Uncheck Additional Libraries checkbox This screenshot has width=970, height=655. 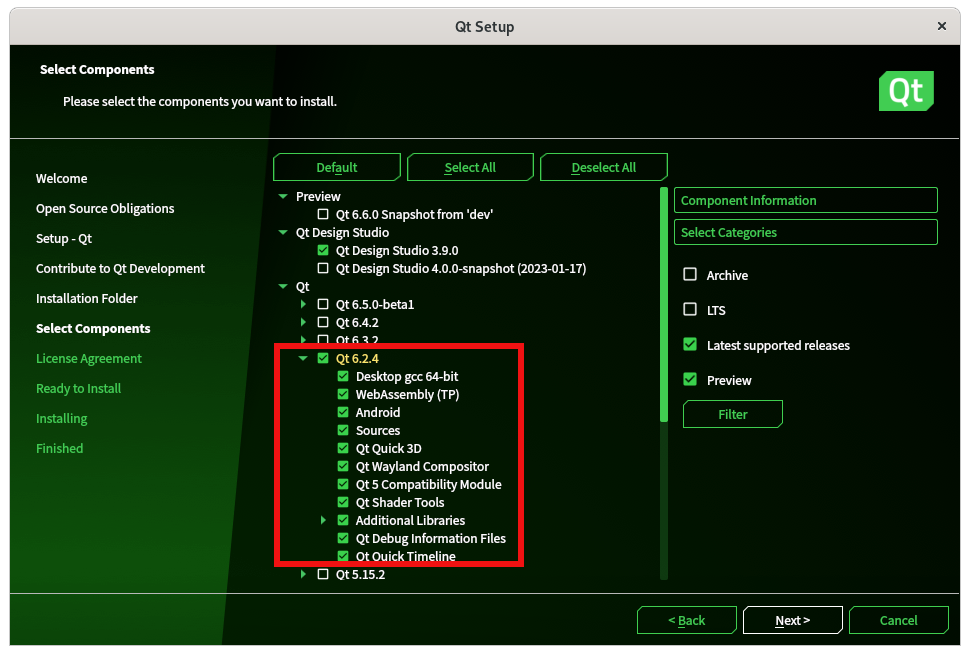point(343,520)
